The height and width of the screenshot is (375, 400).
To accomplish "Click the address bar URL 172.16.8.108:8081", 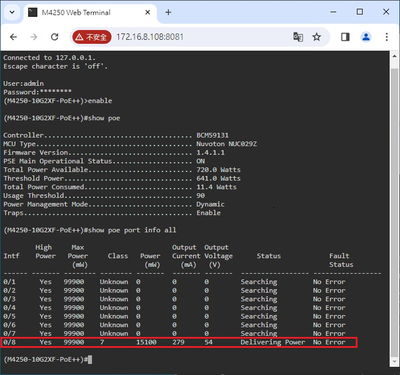I will [x=150, y=37].
